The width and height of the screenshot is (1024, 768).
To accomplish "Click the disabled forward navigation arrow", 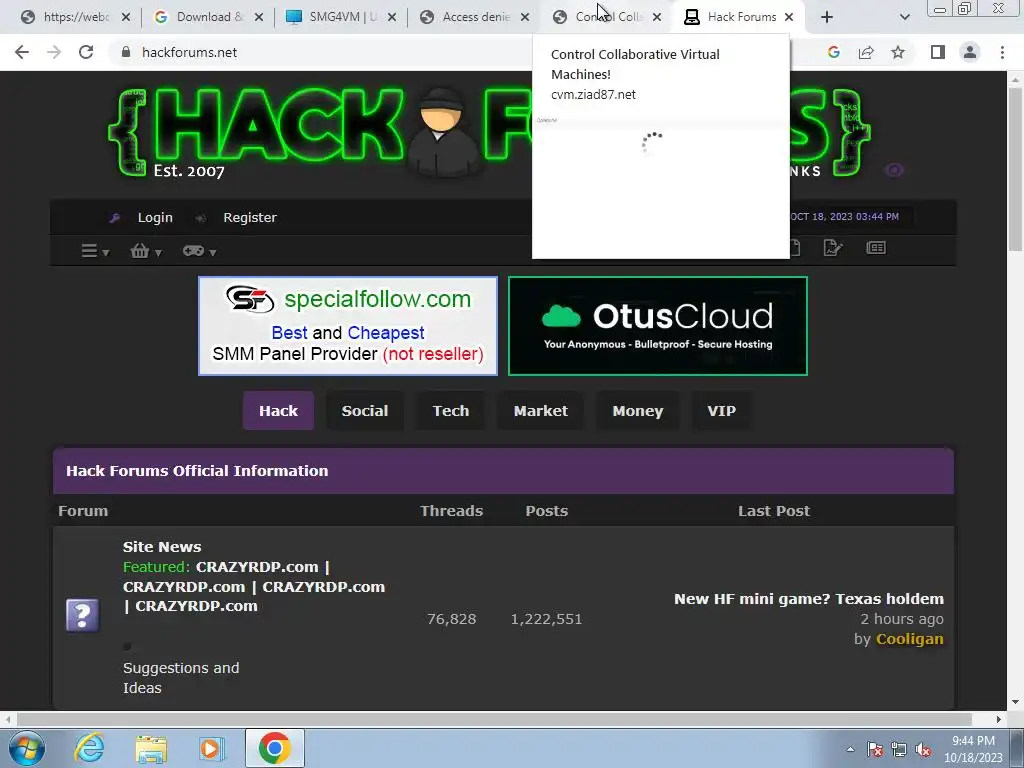I will click(54, 52).
